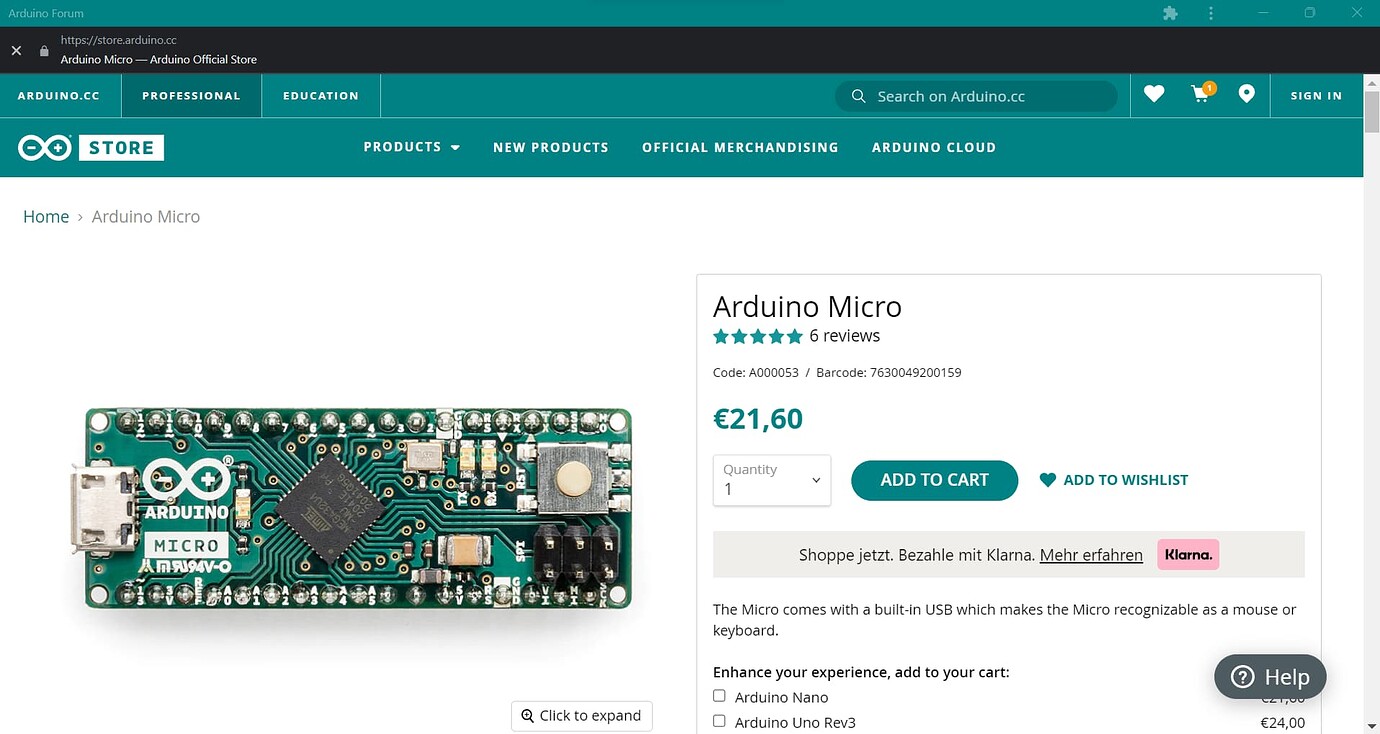Open the browser three-dot menu

coord(1210,13)
